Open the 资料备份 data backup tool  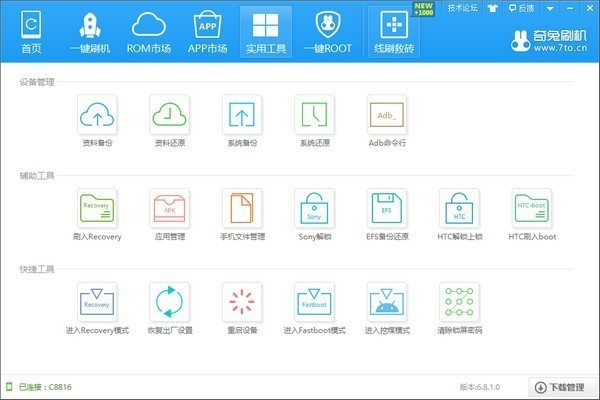tap(97, 115)
